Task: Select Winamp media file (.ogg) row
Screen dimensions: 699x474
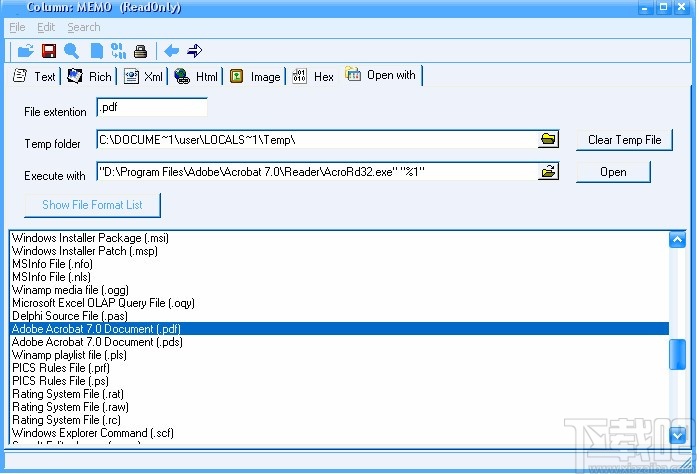Action: pos(339,290)
